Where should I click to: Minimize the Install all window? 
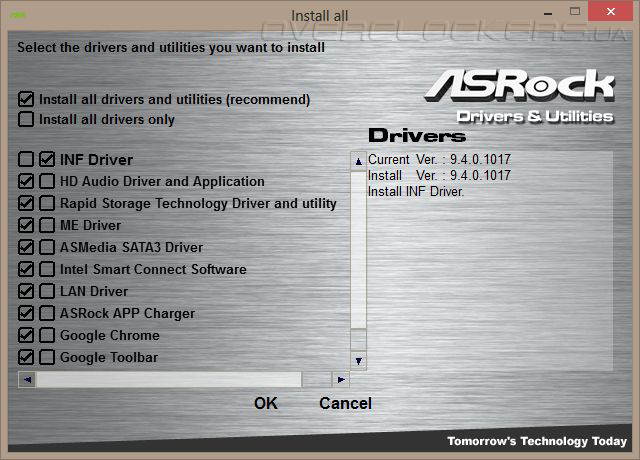[548, 13]
